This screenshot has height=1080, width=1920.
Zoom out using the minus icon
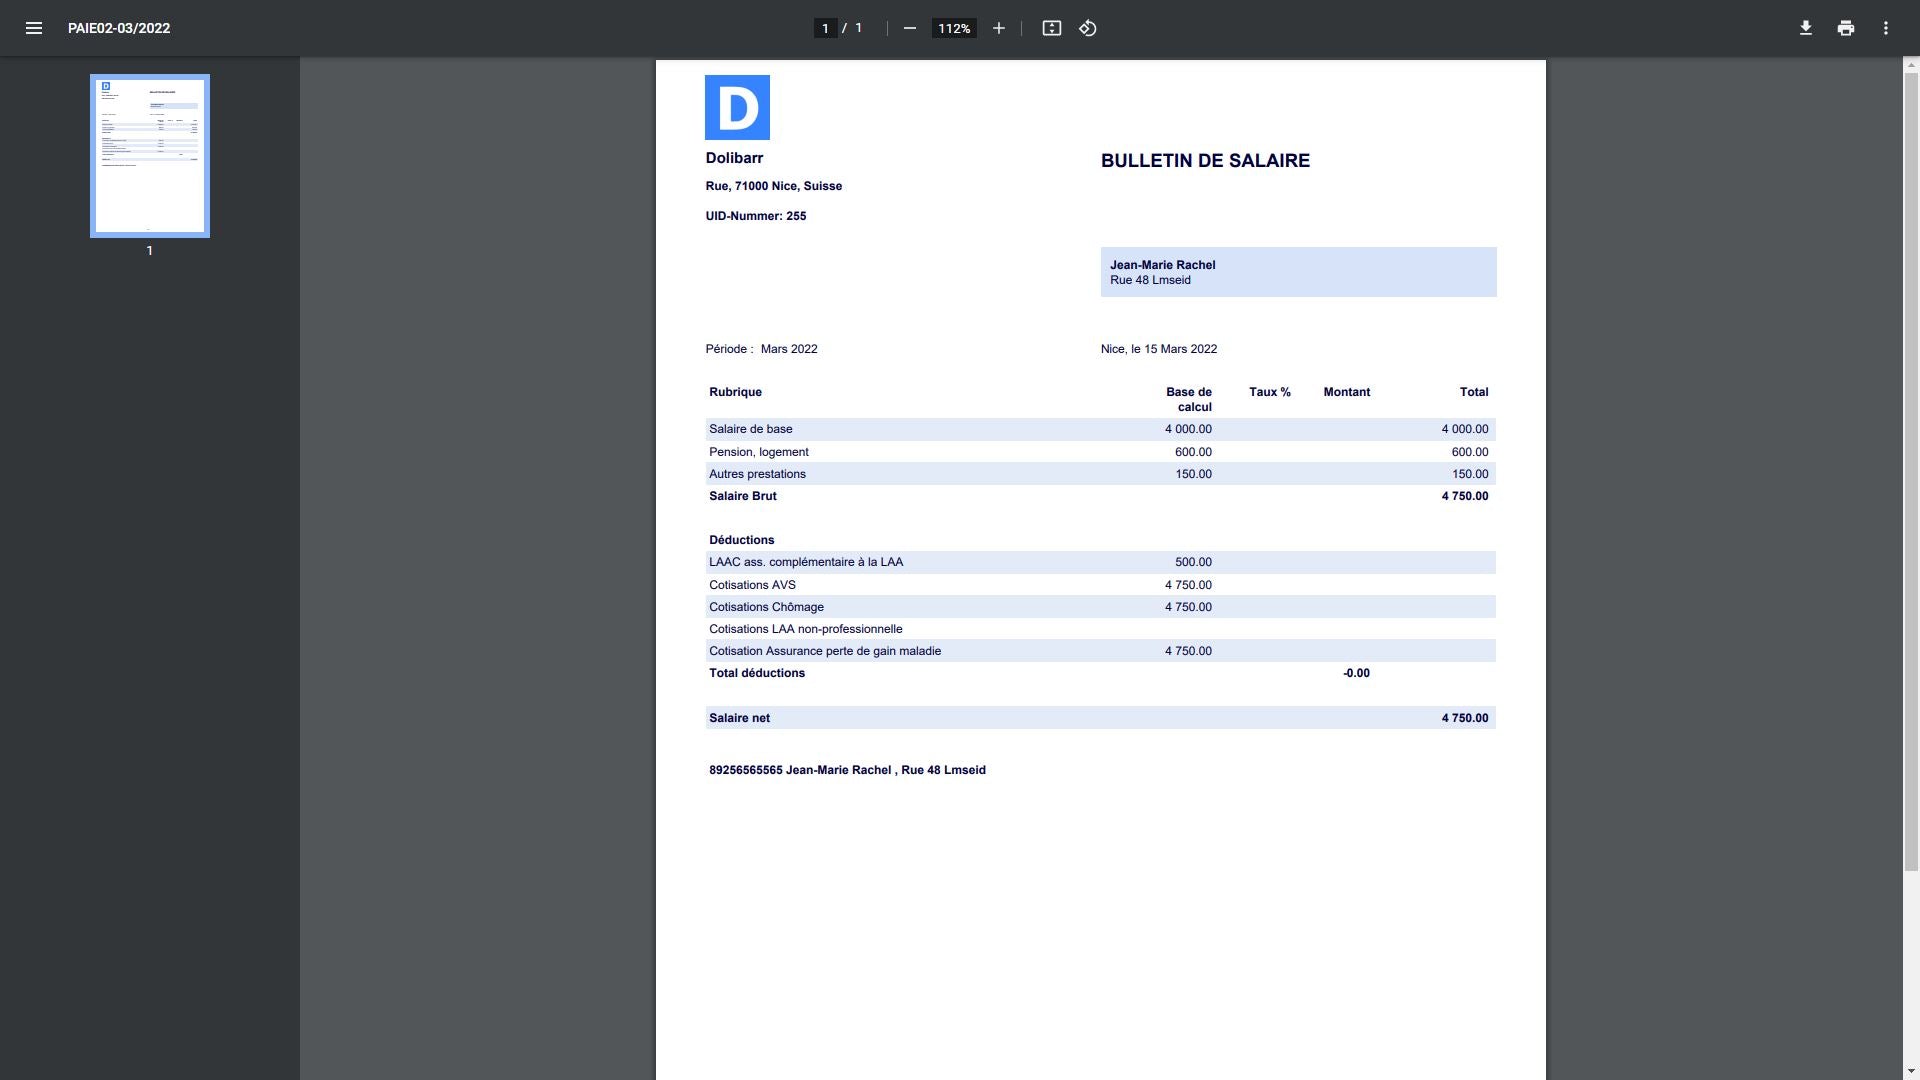pyautogui.click(x=909, y=28)
